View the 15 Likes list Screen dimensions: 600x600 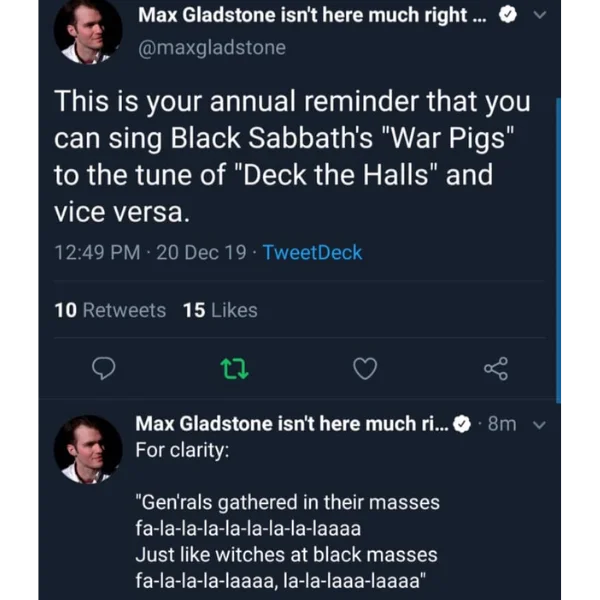tap(220, 310)
